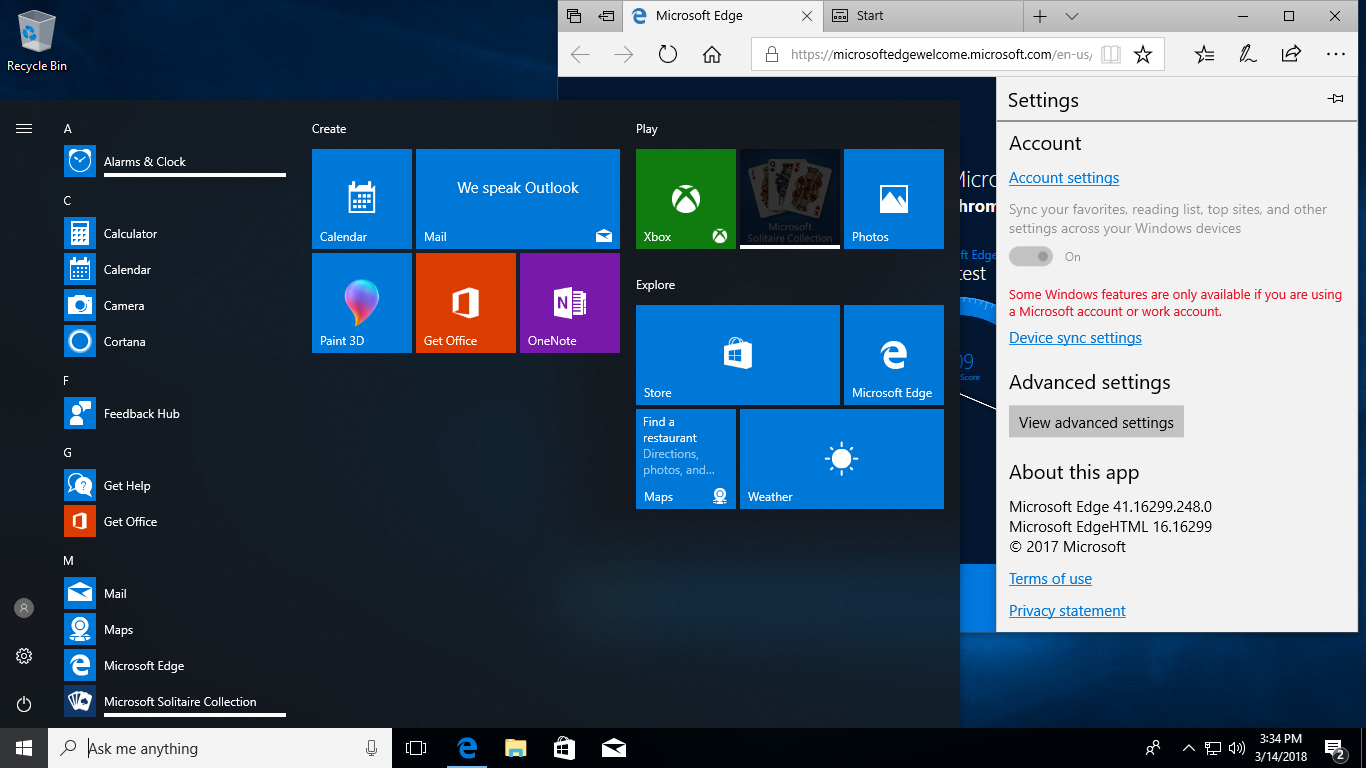Open the tab preview dropdown chevron
The image size is (1366, 768).
coord(1072,16)
